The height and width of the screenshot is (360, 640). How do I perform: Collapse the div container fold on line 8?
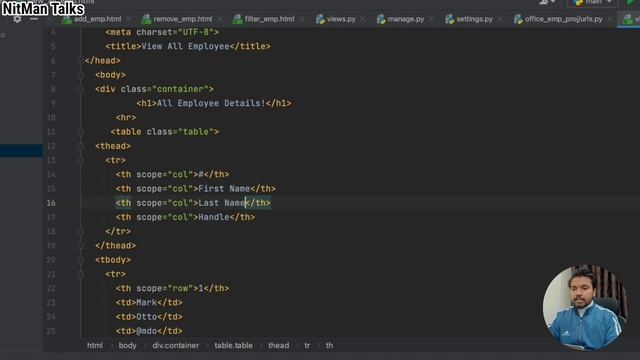(80, 89)
